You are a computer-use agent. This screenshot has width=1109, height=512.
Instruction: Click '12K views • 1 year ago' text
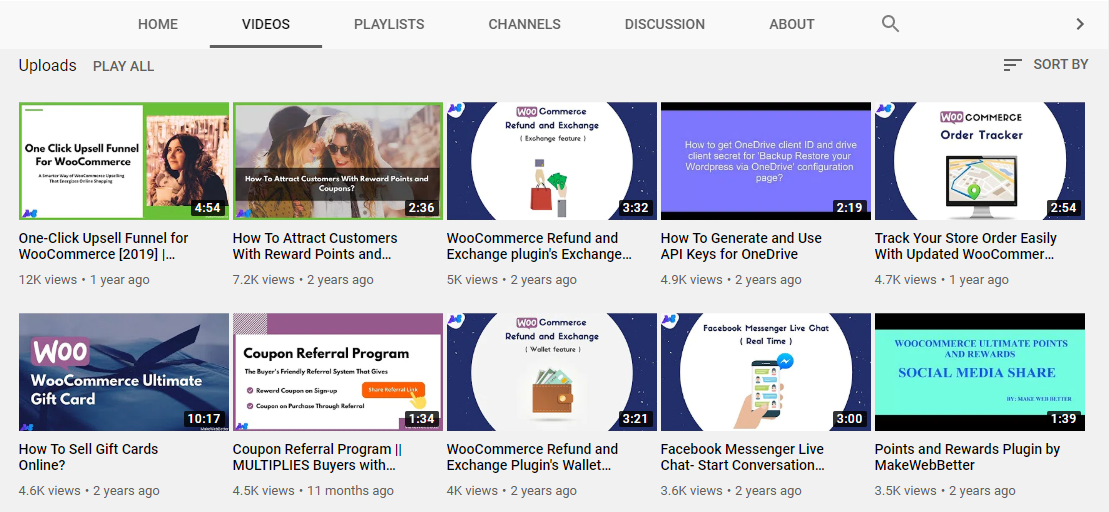84,280
